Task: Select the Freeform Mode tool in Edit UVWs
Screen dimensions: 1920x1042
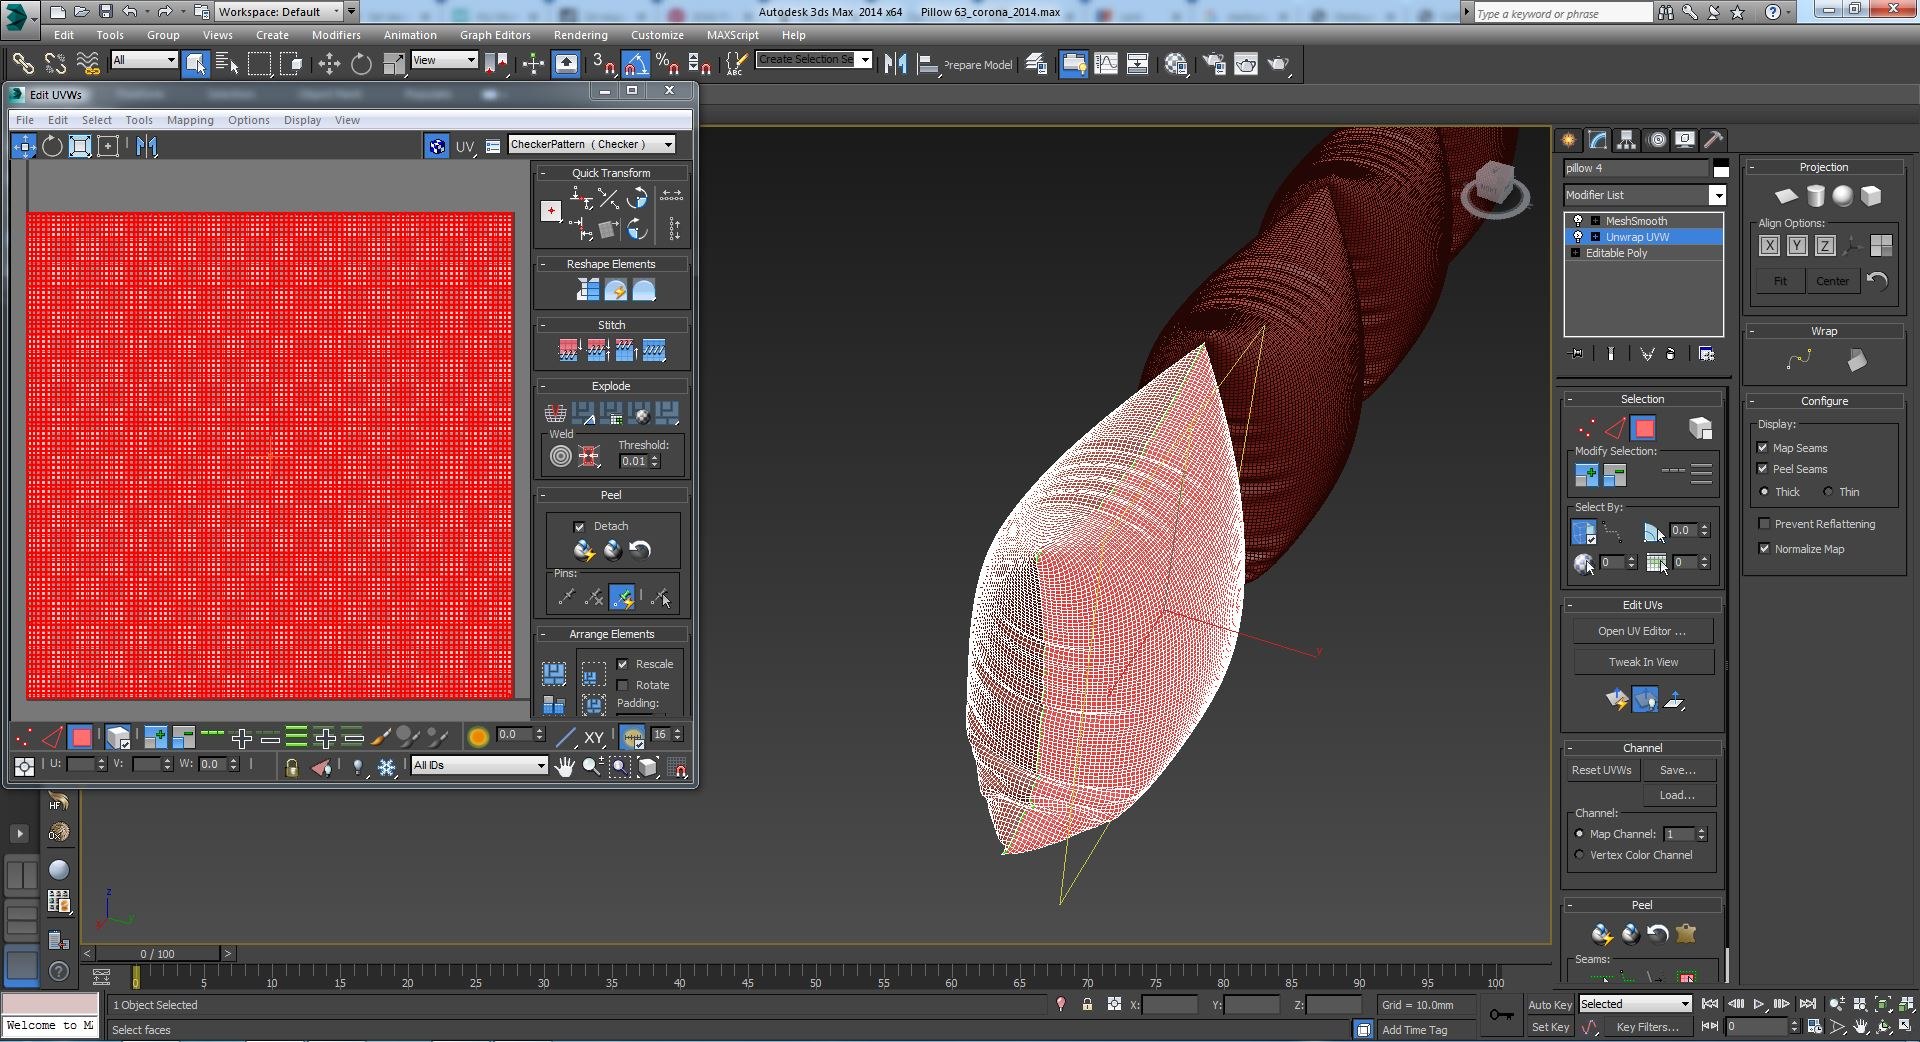Action: click(108, 146)
